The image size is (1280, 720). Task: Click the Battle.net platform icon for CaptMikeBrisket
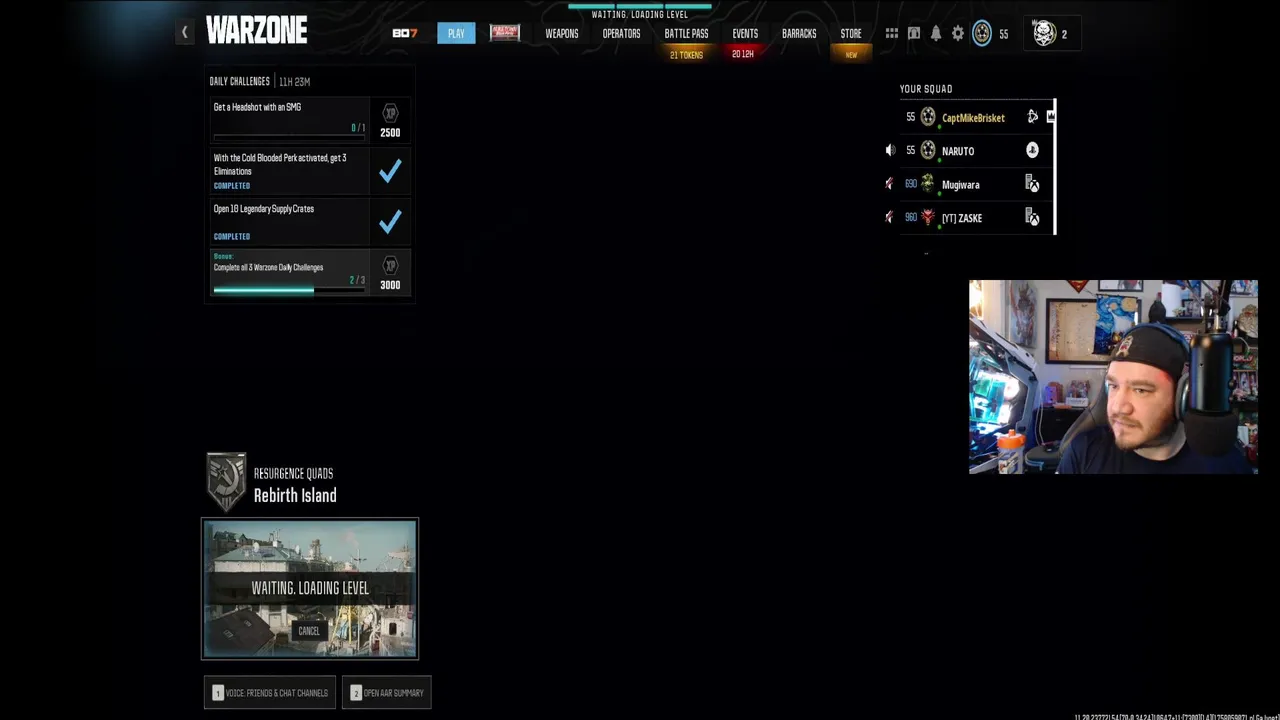(x=1033, y=117)
